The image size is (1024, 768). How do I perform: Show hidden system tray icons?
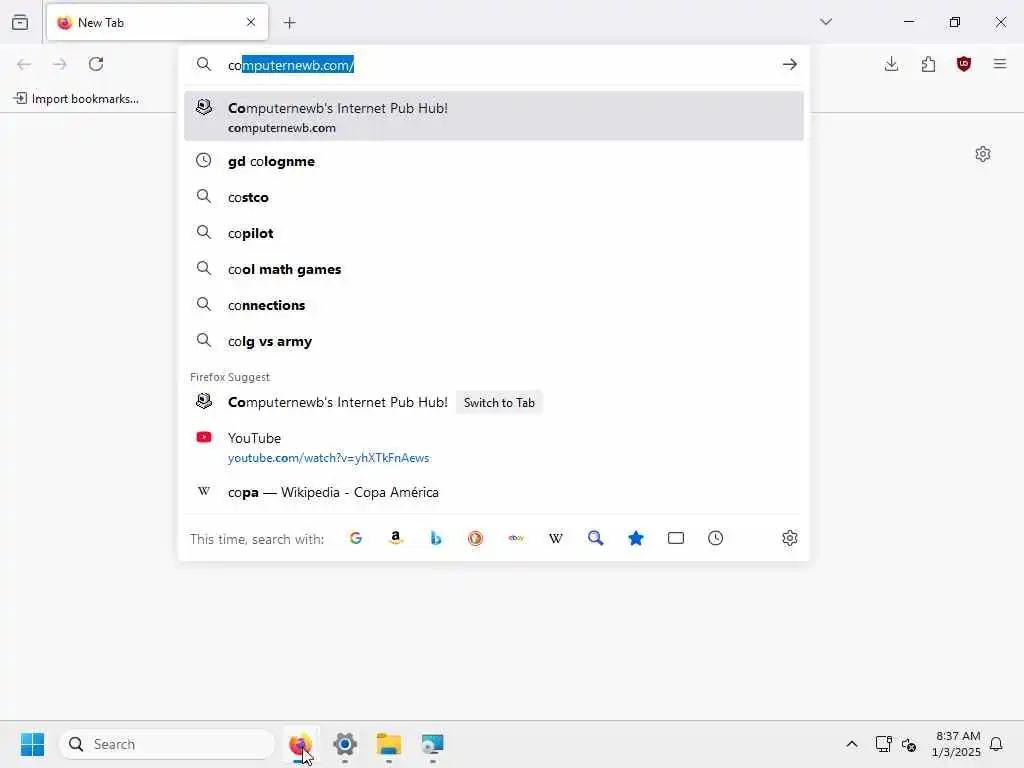click(x=852, y=744)
